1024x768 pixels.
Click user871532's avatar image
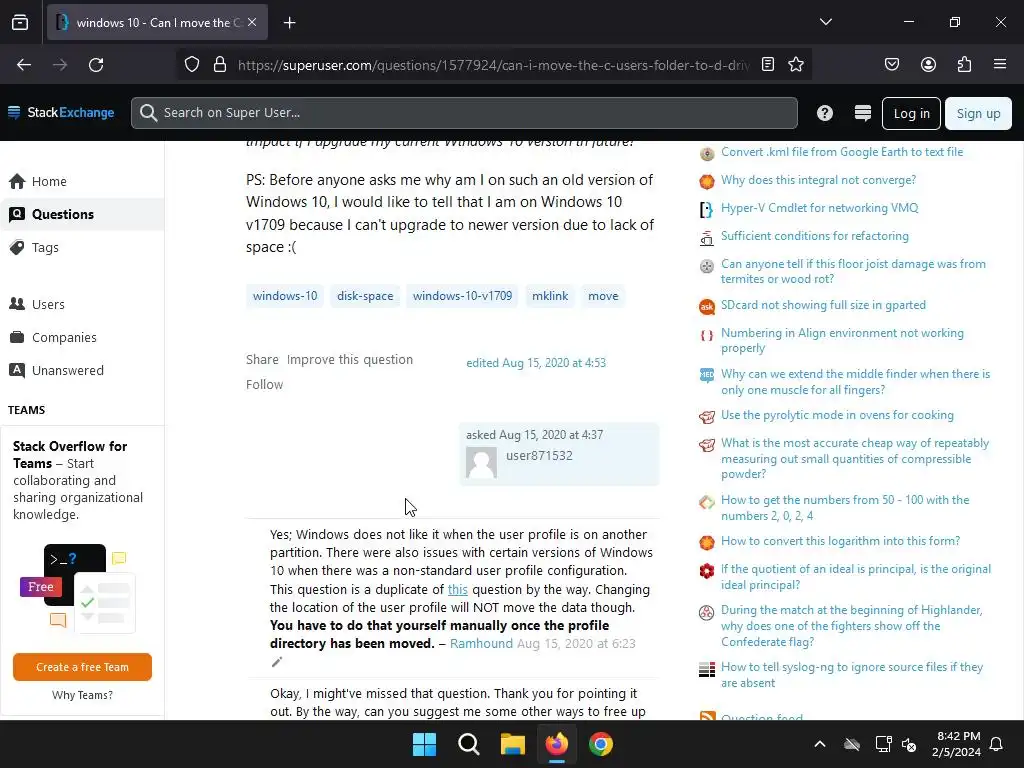point(481,462)
